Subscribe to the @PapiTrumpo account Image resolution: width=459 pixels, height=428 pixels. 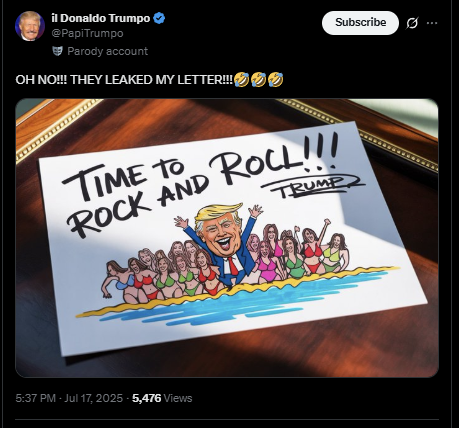point(360,23)
